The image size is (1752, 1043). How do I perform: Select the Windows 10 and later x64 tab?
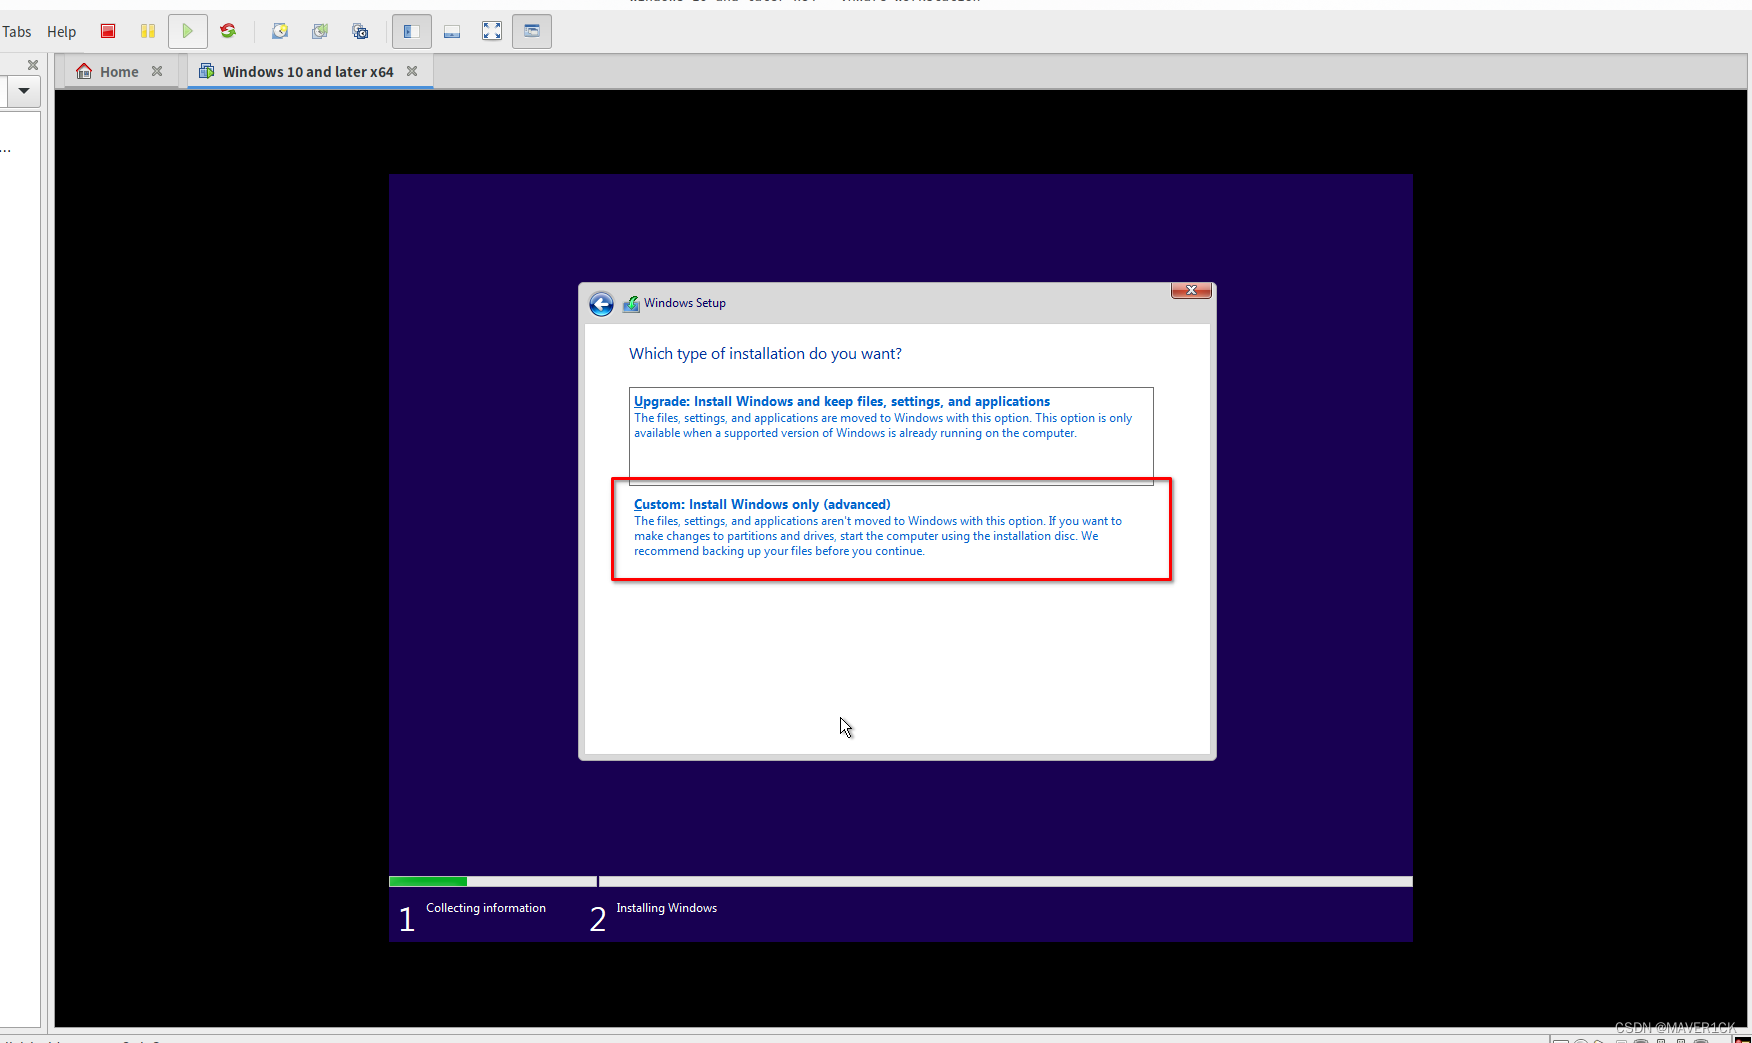coord(308,72)
